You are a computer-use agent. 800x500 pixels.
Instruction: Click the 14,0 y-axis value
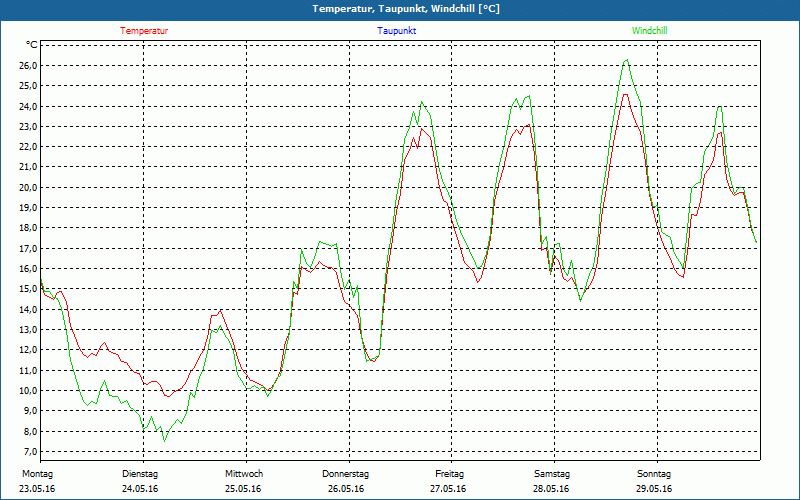(29, 309)
